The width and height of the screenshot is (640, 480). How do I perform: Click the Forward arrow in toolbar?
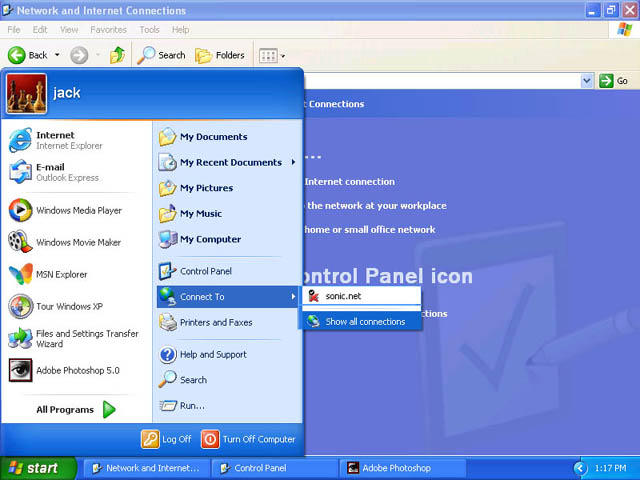pyautogui.click(x=79, y=55)
